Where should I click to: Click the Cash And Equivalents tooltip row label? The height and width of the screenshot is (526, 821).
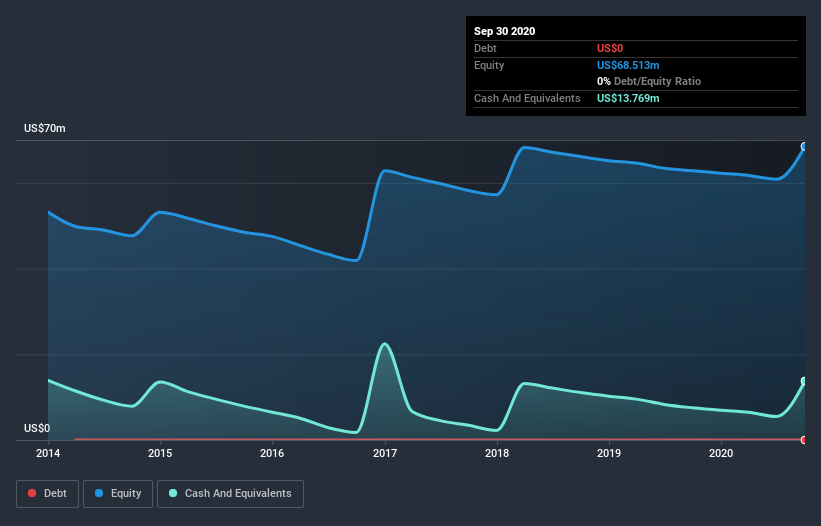click(x=527, y=98)
